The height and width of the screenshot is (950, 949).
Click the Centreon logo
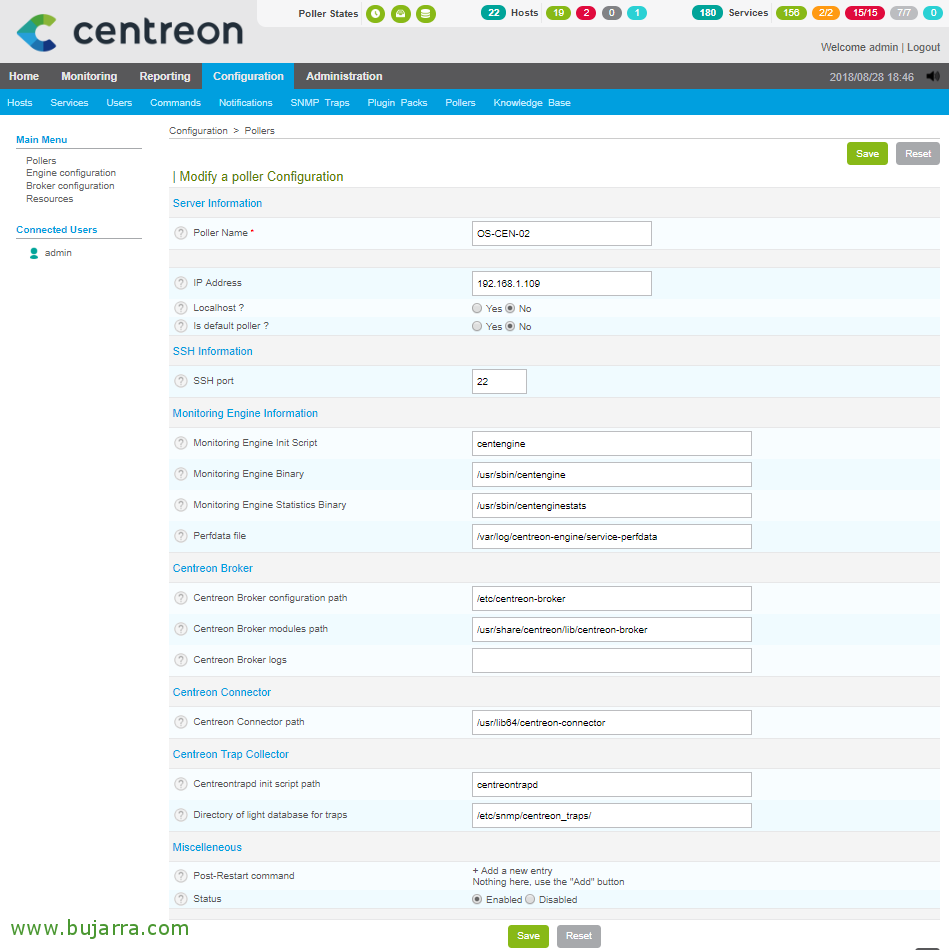coord(129,32)
